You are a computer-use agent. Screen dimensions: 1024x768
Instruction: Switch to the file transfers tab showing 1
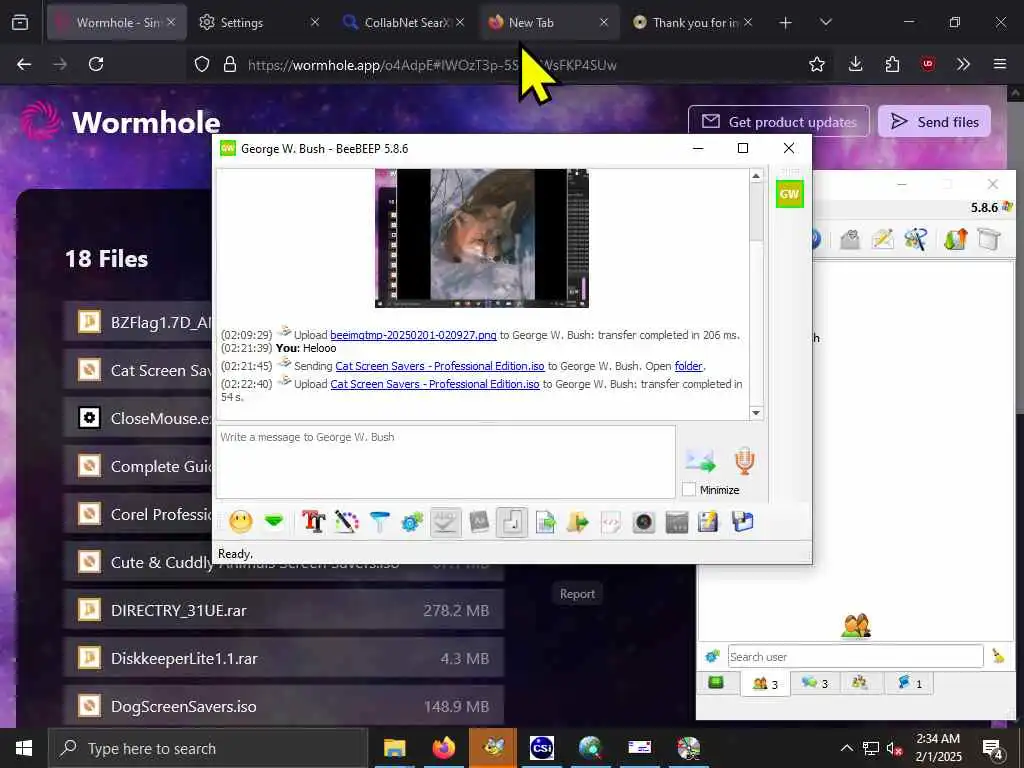coord(909,683)
